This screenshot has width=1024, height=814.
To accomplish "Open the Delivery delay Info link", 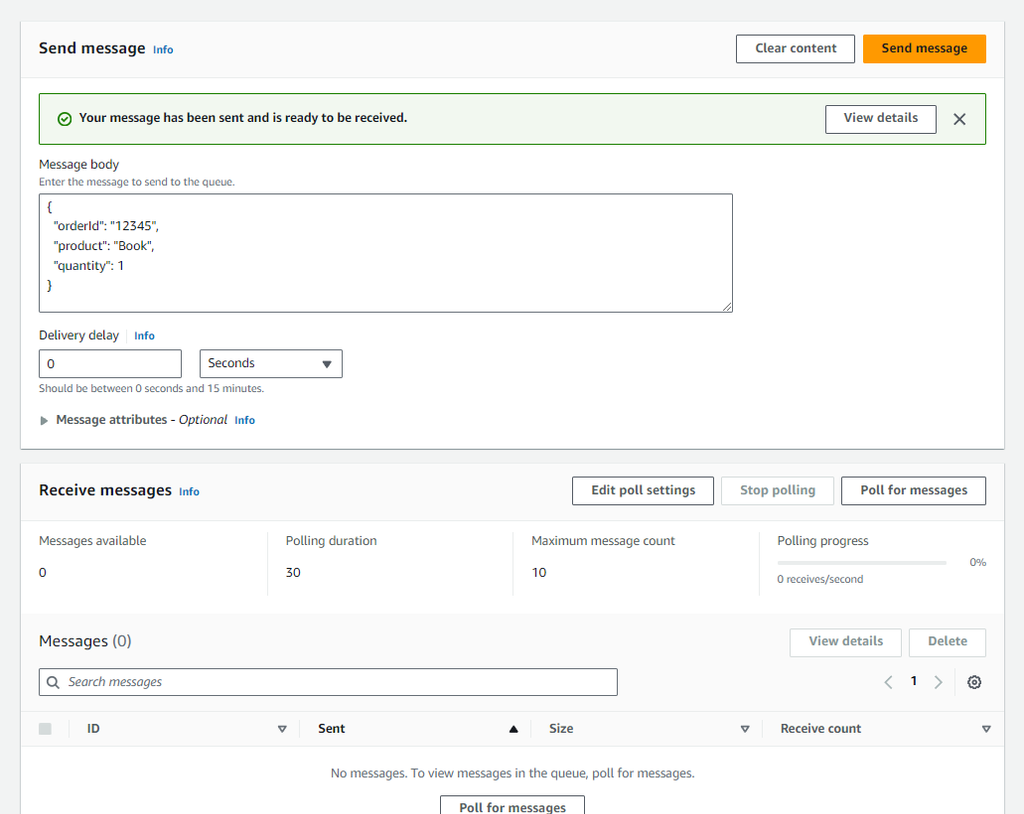I will click(x=144, y=335).
